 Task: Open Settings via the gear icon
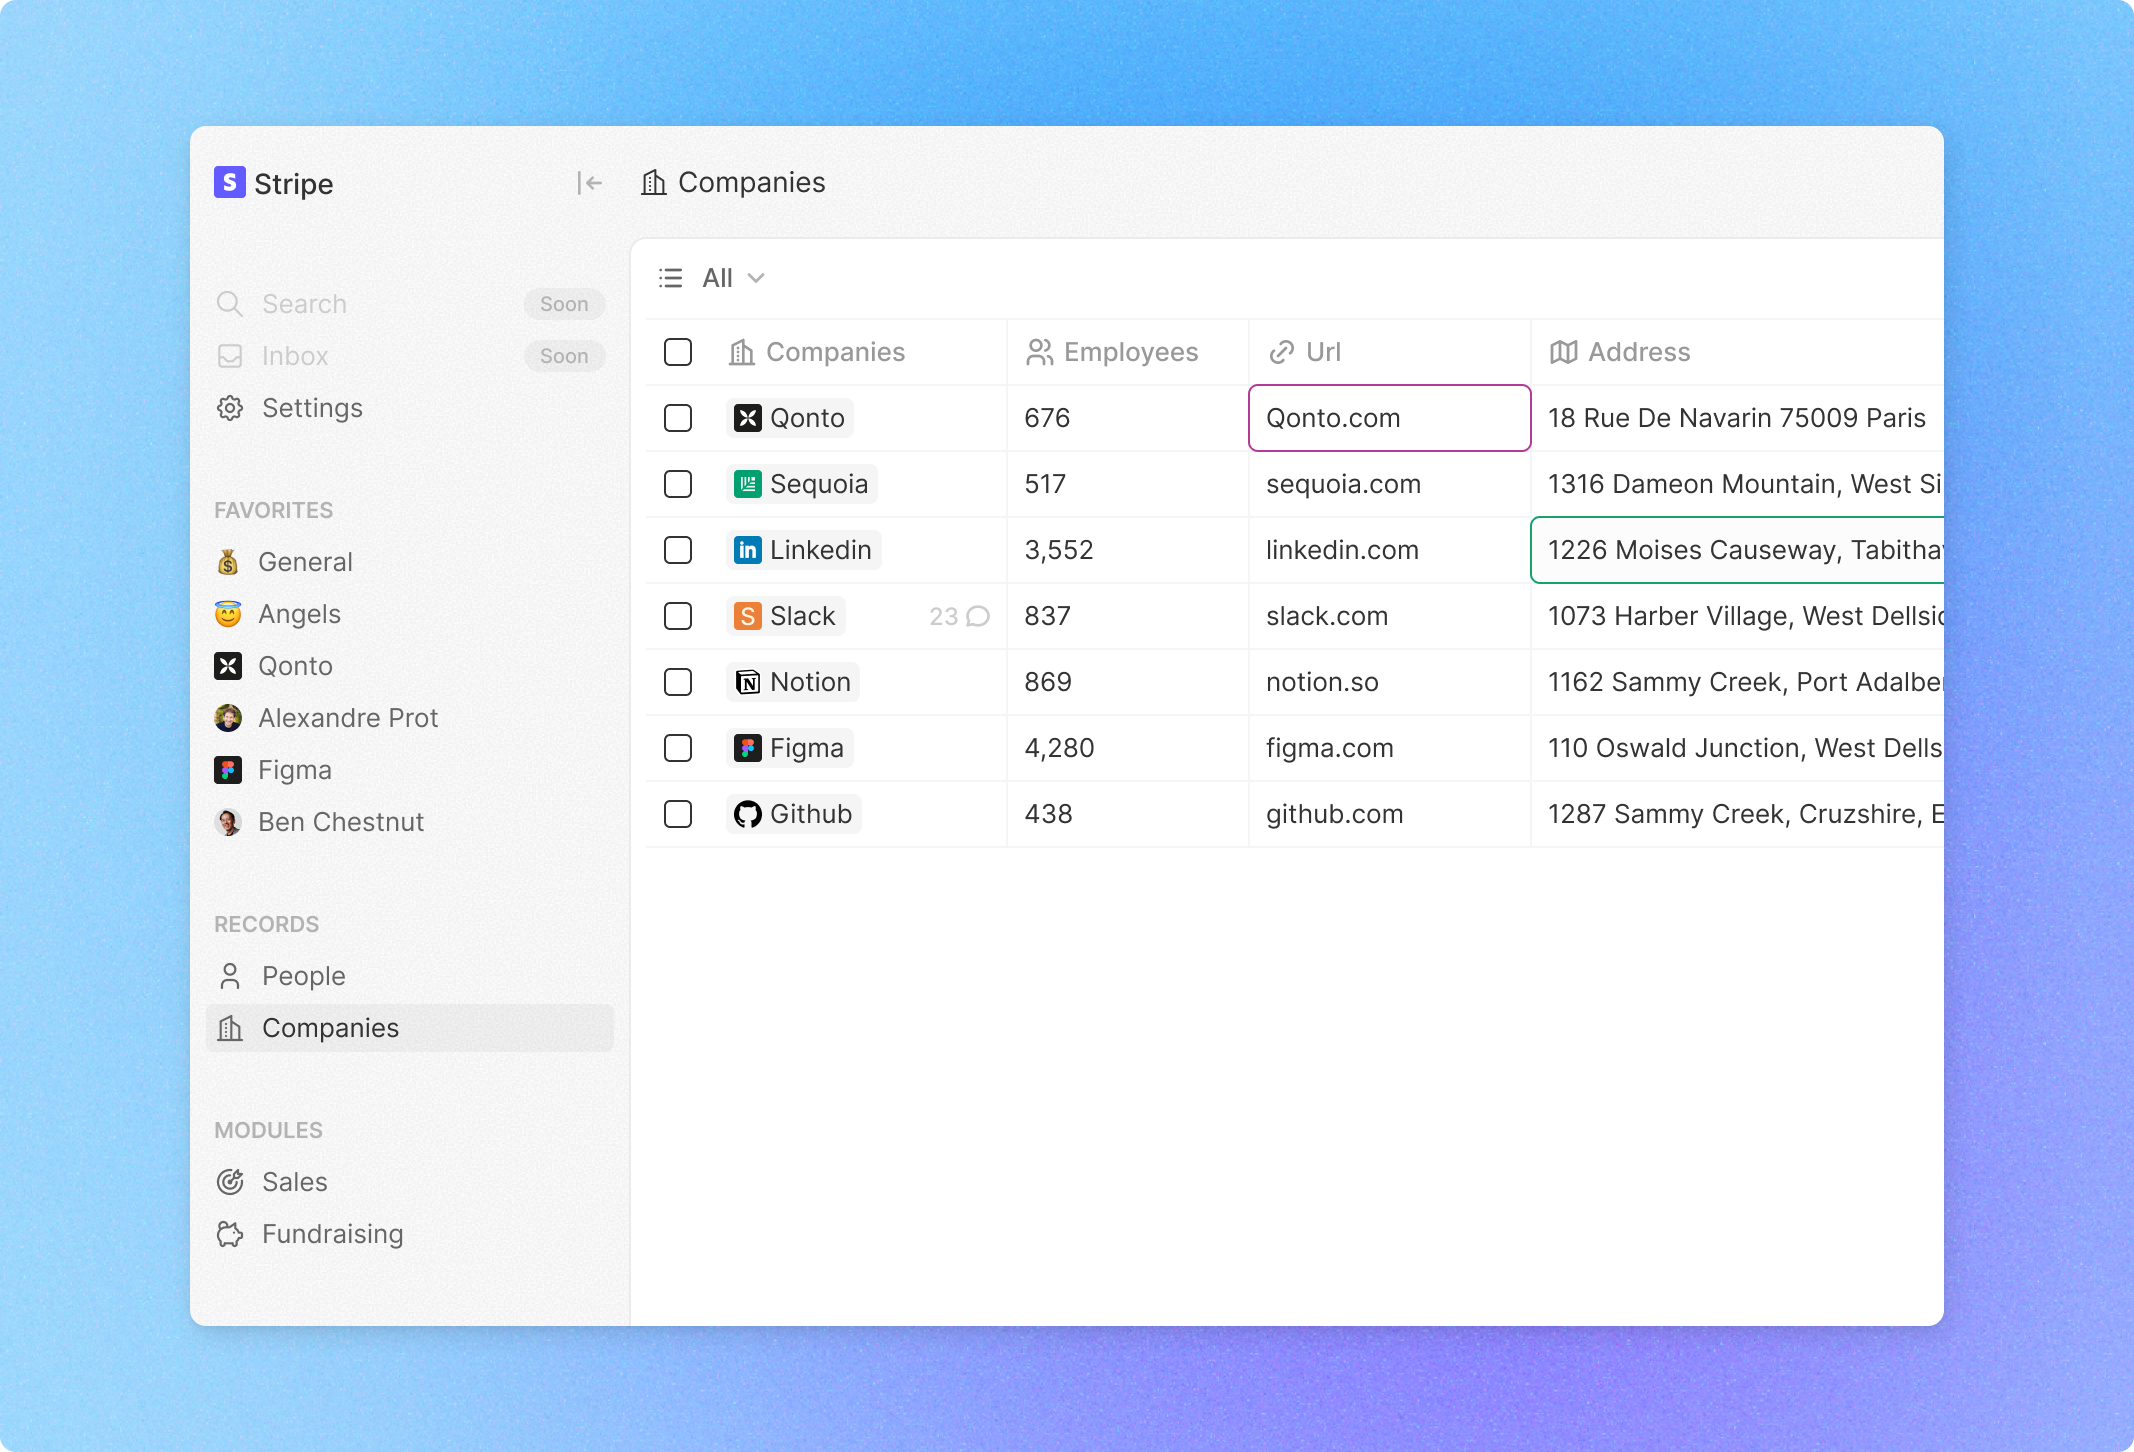230,408
